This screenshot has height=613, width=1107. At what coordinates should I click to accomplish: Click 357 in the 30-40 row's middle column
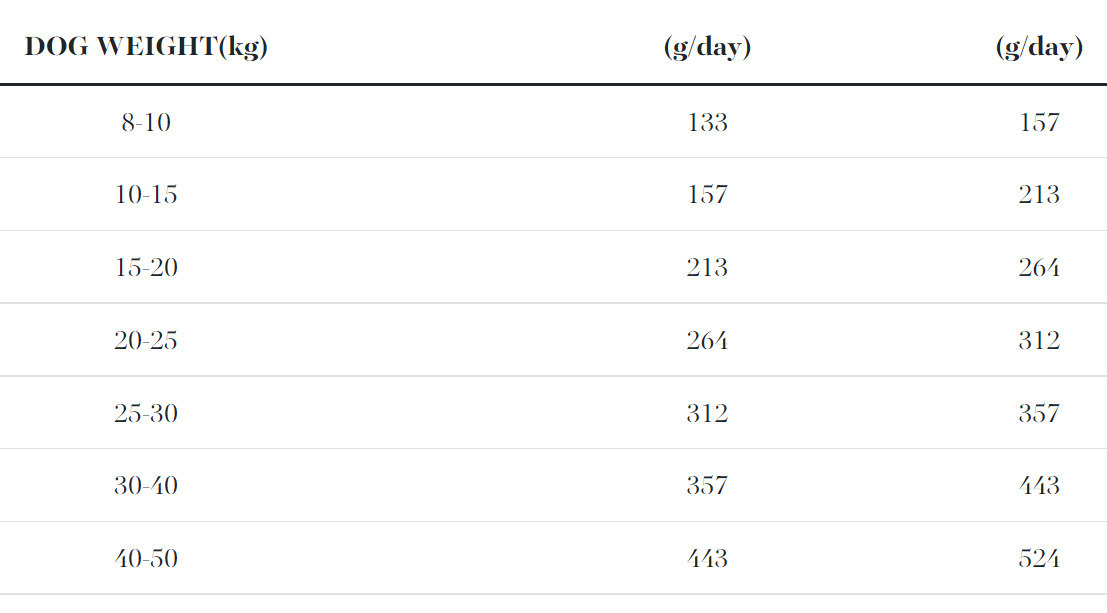click(707, 485)
